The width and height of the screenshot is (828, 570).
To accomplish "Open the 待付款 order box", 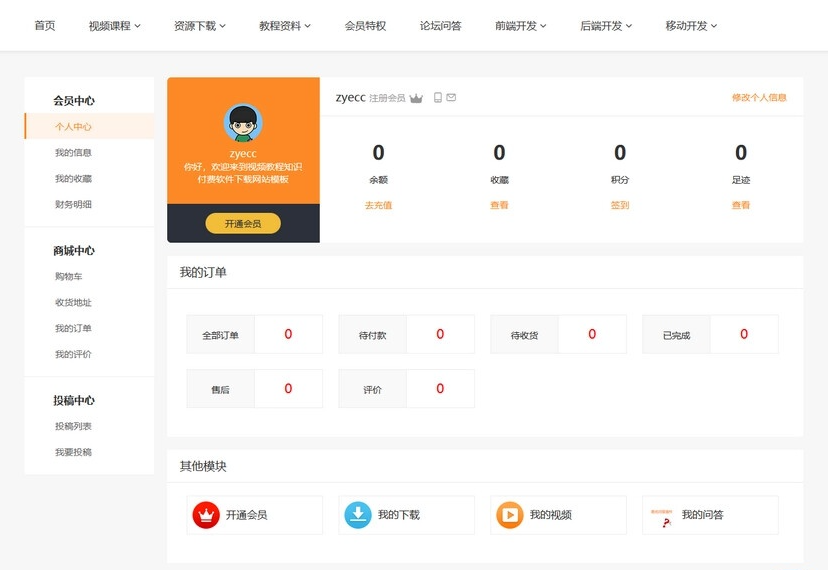I will click(407, 334).
